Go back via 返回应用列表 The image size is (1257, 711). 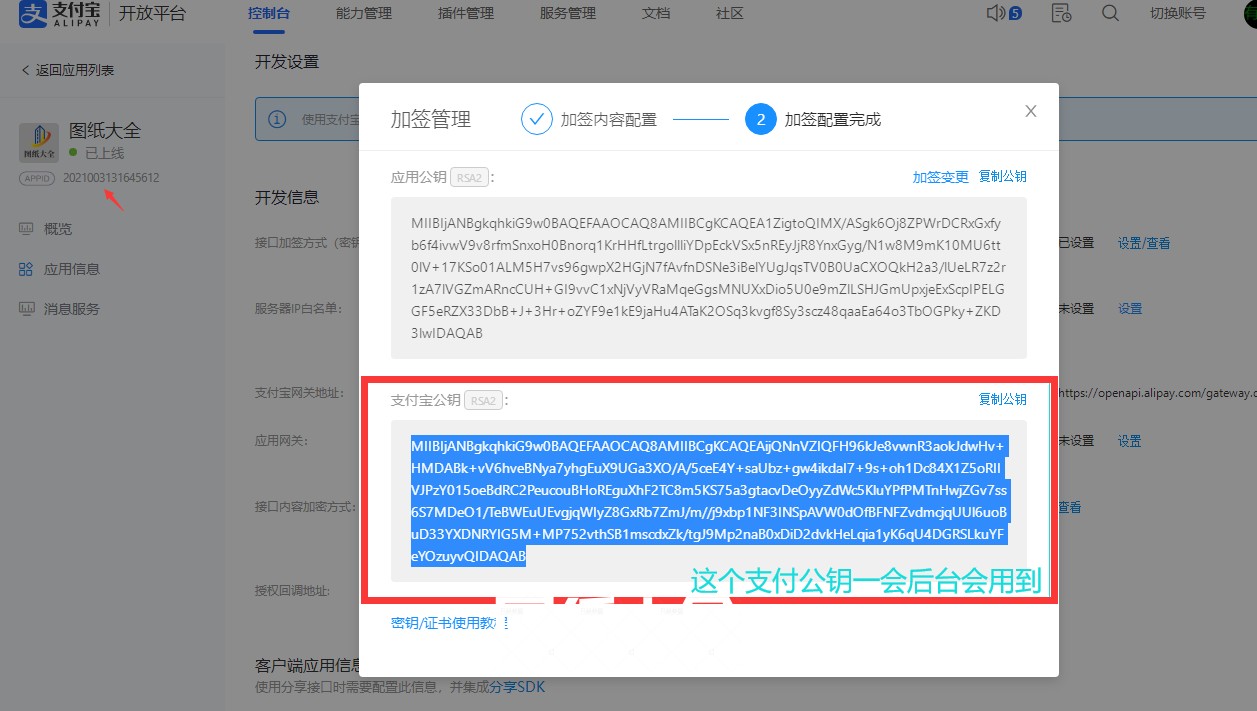tap(67, 70)
